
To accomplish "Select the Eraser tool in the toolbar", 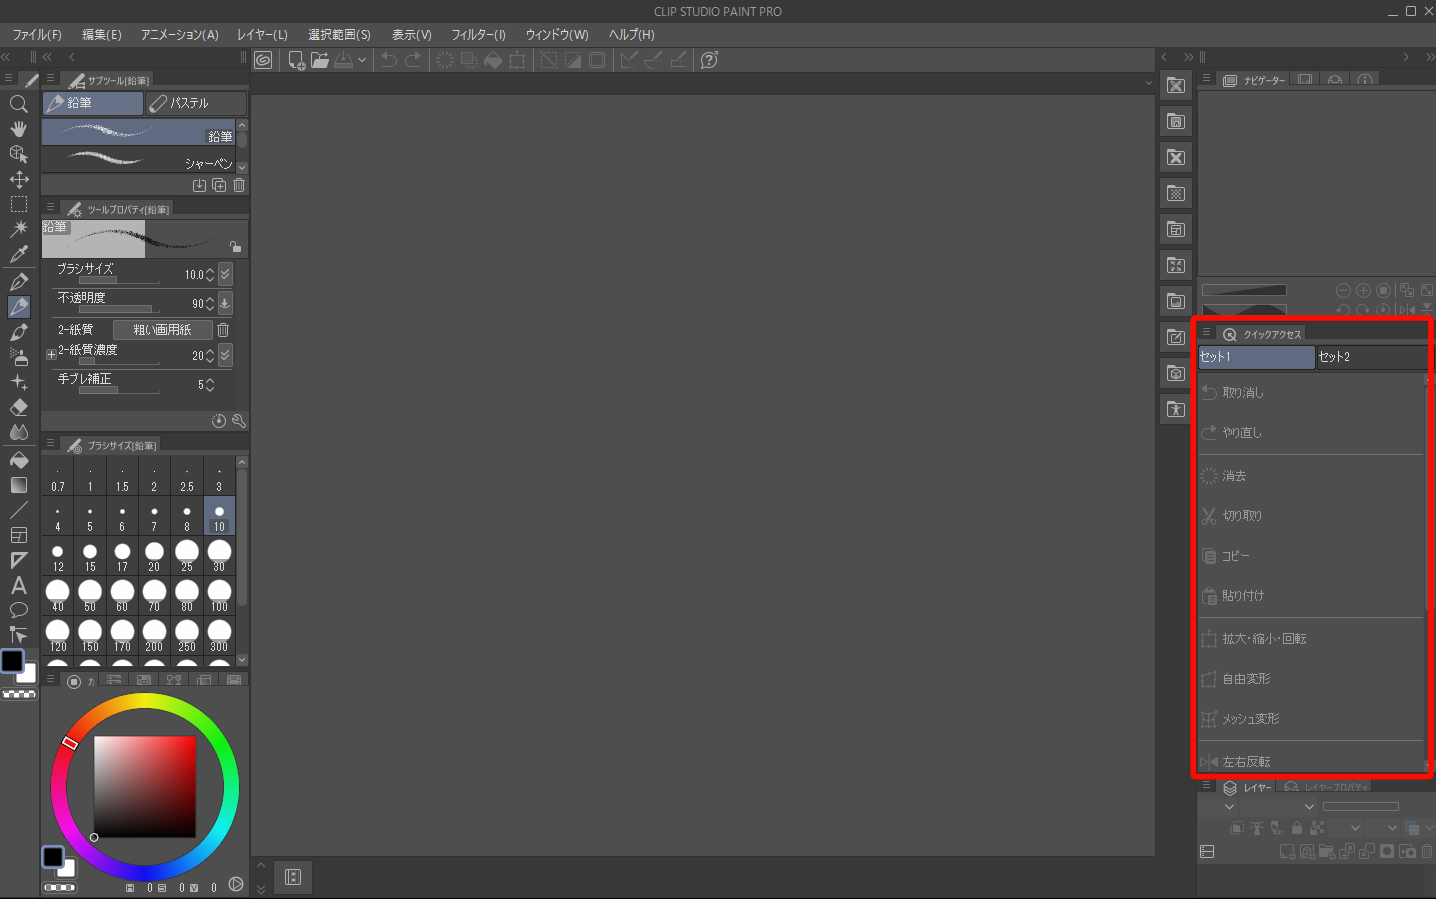I will [18, 407].
